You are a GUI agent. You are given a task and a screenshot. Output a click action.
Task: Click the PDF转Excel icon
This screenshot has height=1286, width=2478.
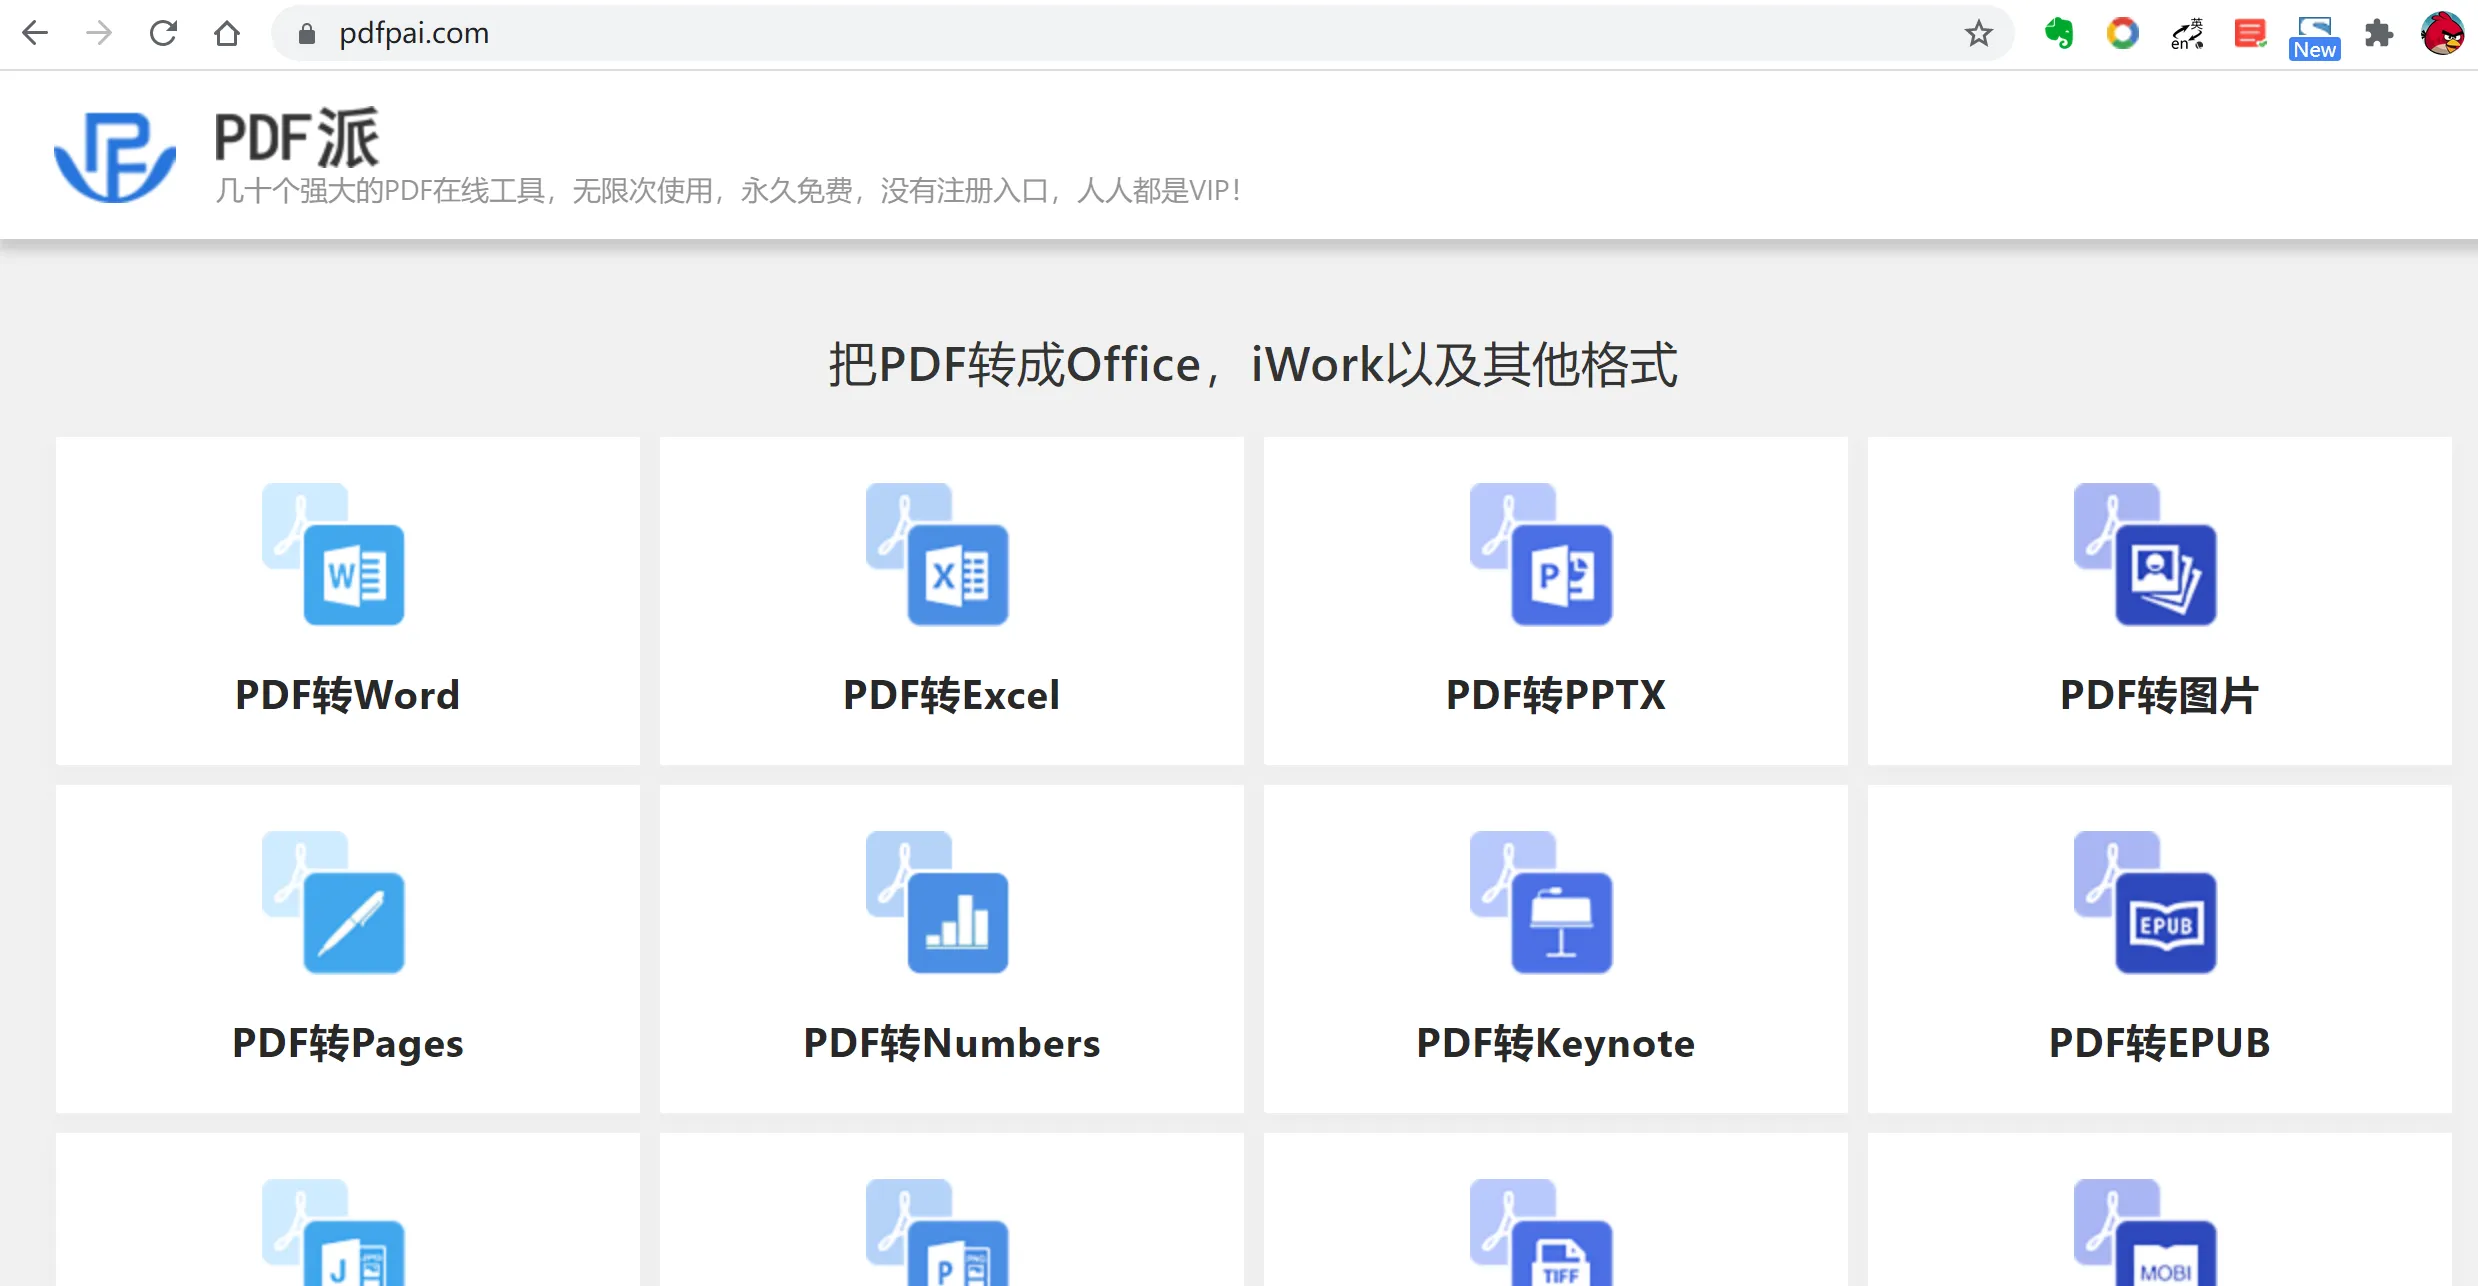tap(937, 554)
